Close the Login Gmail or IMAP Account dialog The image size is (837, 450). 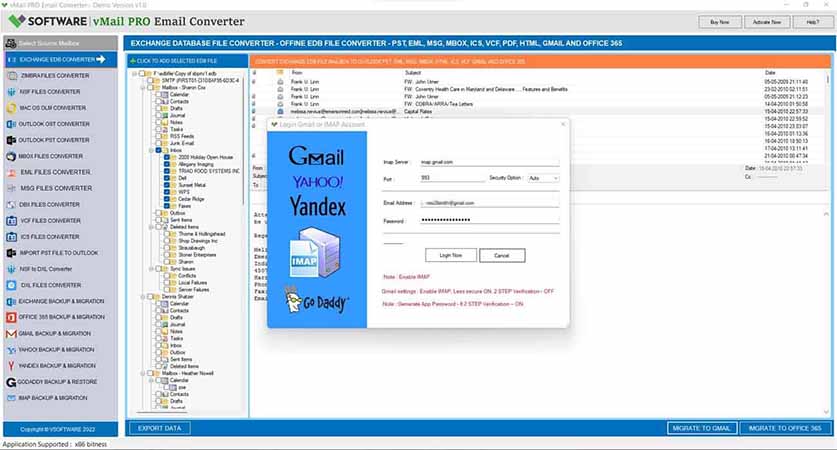563,124
